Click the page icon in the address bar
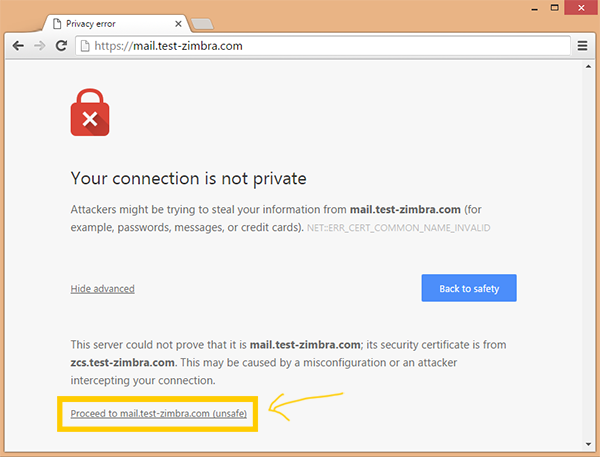The height and width of the screenshot is (457, 600). (x=85, y=46)
